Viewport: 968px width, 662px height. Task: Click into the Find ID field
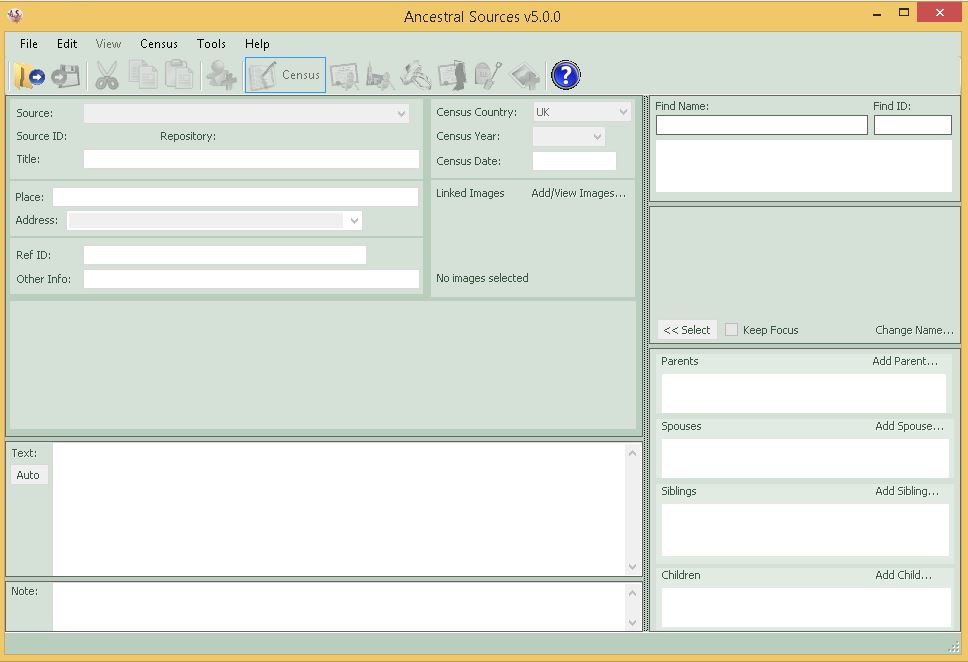(x=912, y=125)
